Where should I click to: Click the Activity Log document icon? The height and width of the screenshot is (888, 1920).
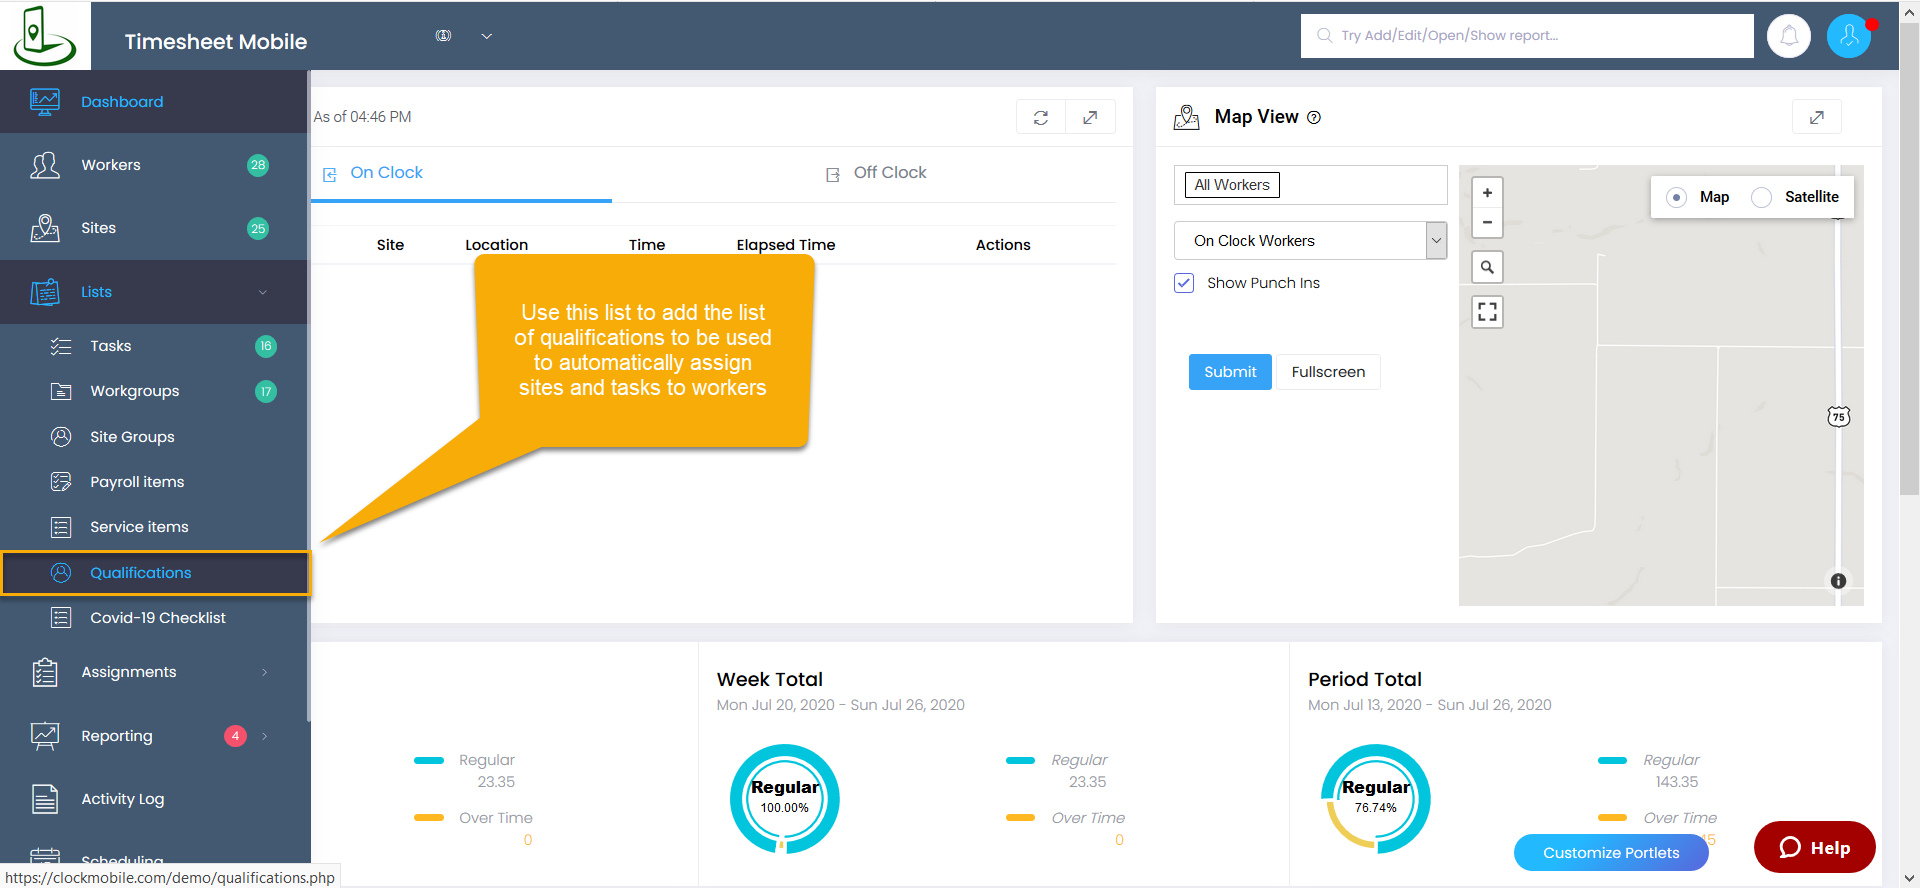pyautogui.click(x=44, y=799)
